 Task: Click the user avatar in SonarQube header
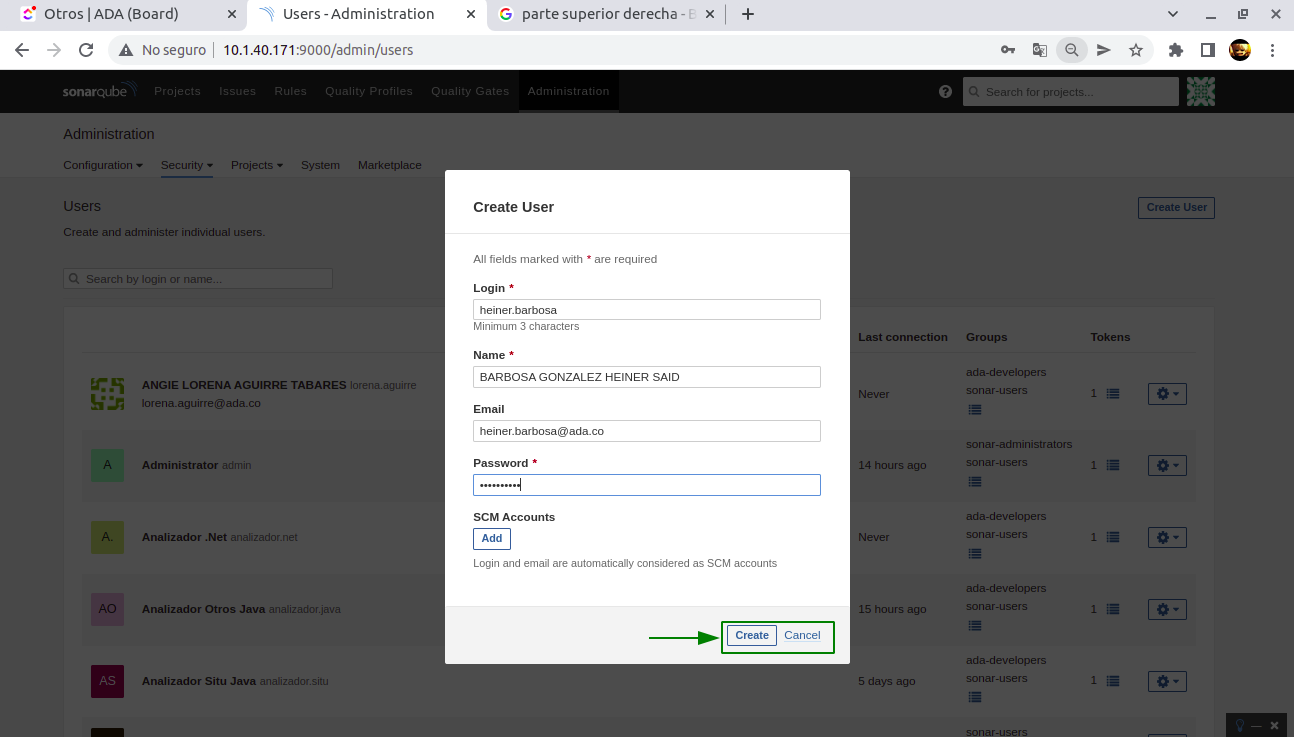(1200, 91)
